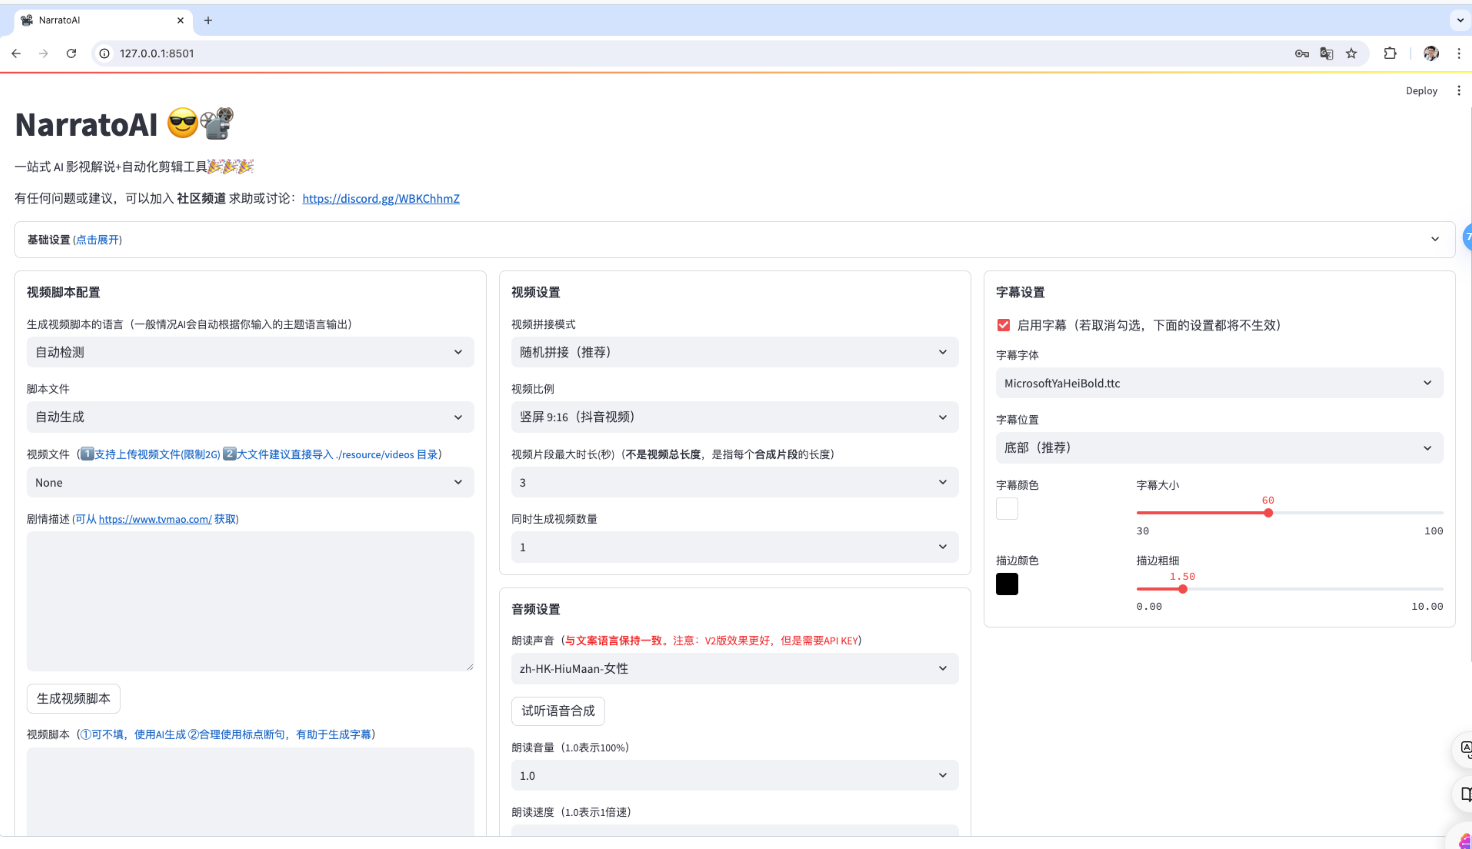The image size is (1472, 849).
Task: Open the tab search dropdown
Action: click(x=1460, y=20)
